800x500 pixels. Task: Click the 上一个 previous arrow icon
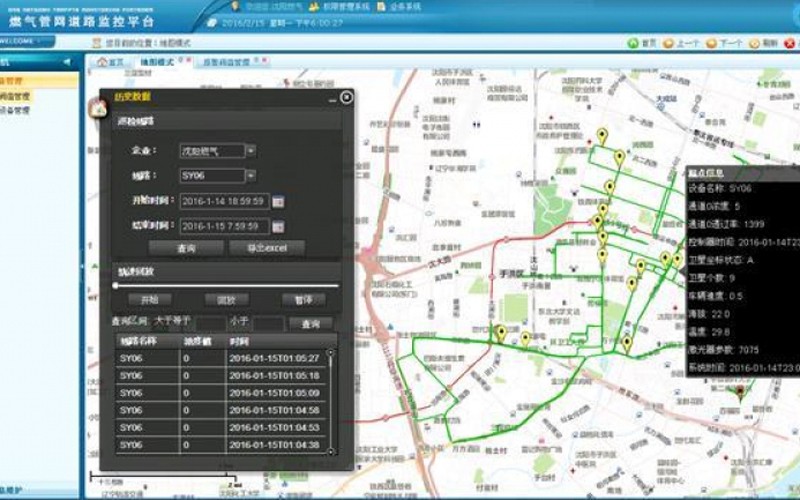669,43
